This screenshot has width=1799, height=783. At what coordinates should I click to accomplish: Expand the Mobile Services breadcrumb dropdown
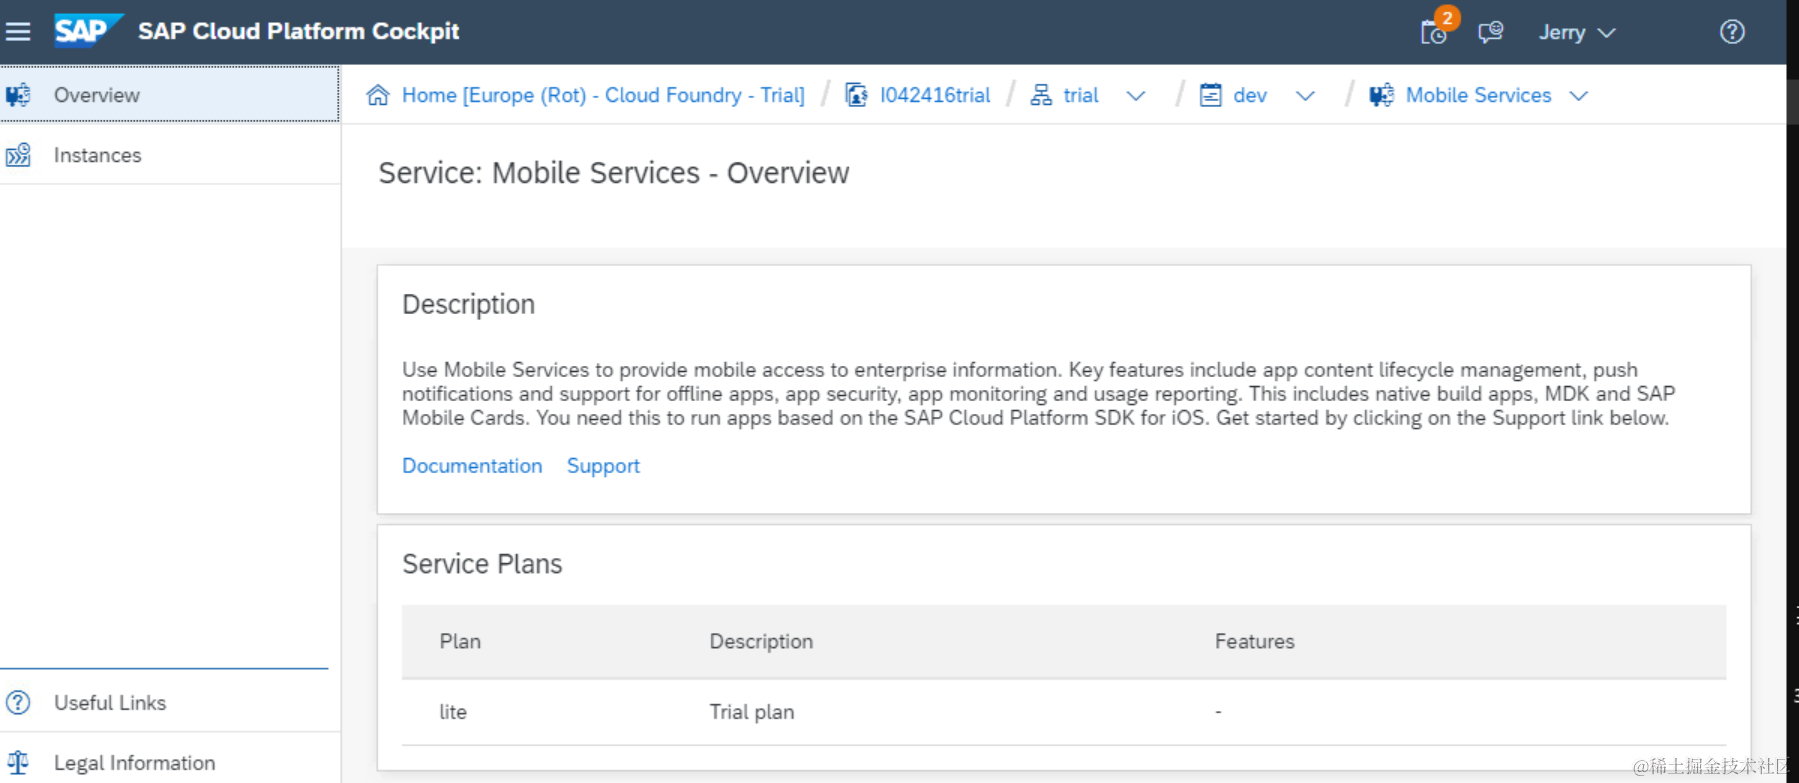tap(1579, 96)
